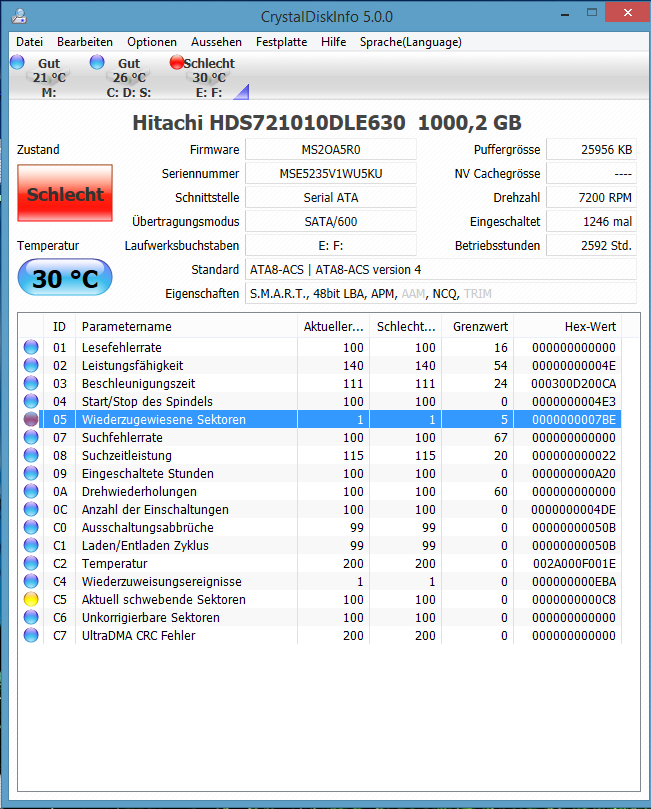
Task: Click hex value 0000000000C8
Action: pos(574,600)
